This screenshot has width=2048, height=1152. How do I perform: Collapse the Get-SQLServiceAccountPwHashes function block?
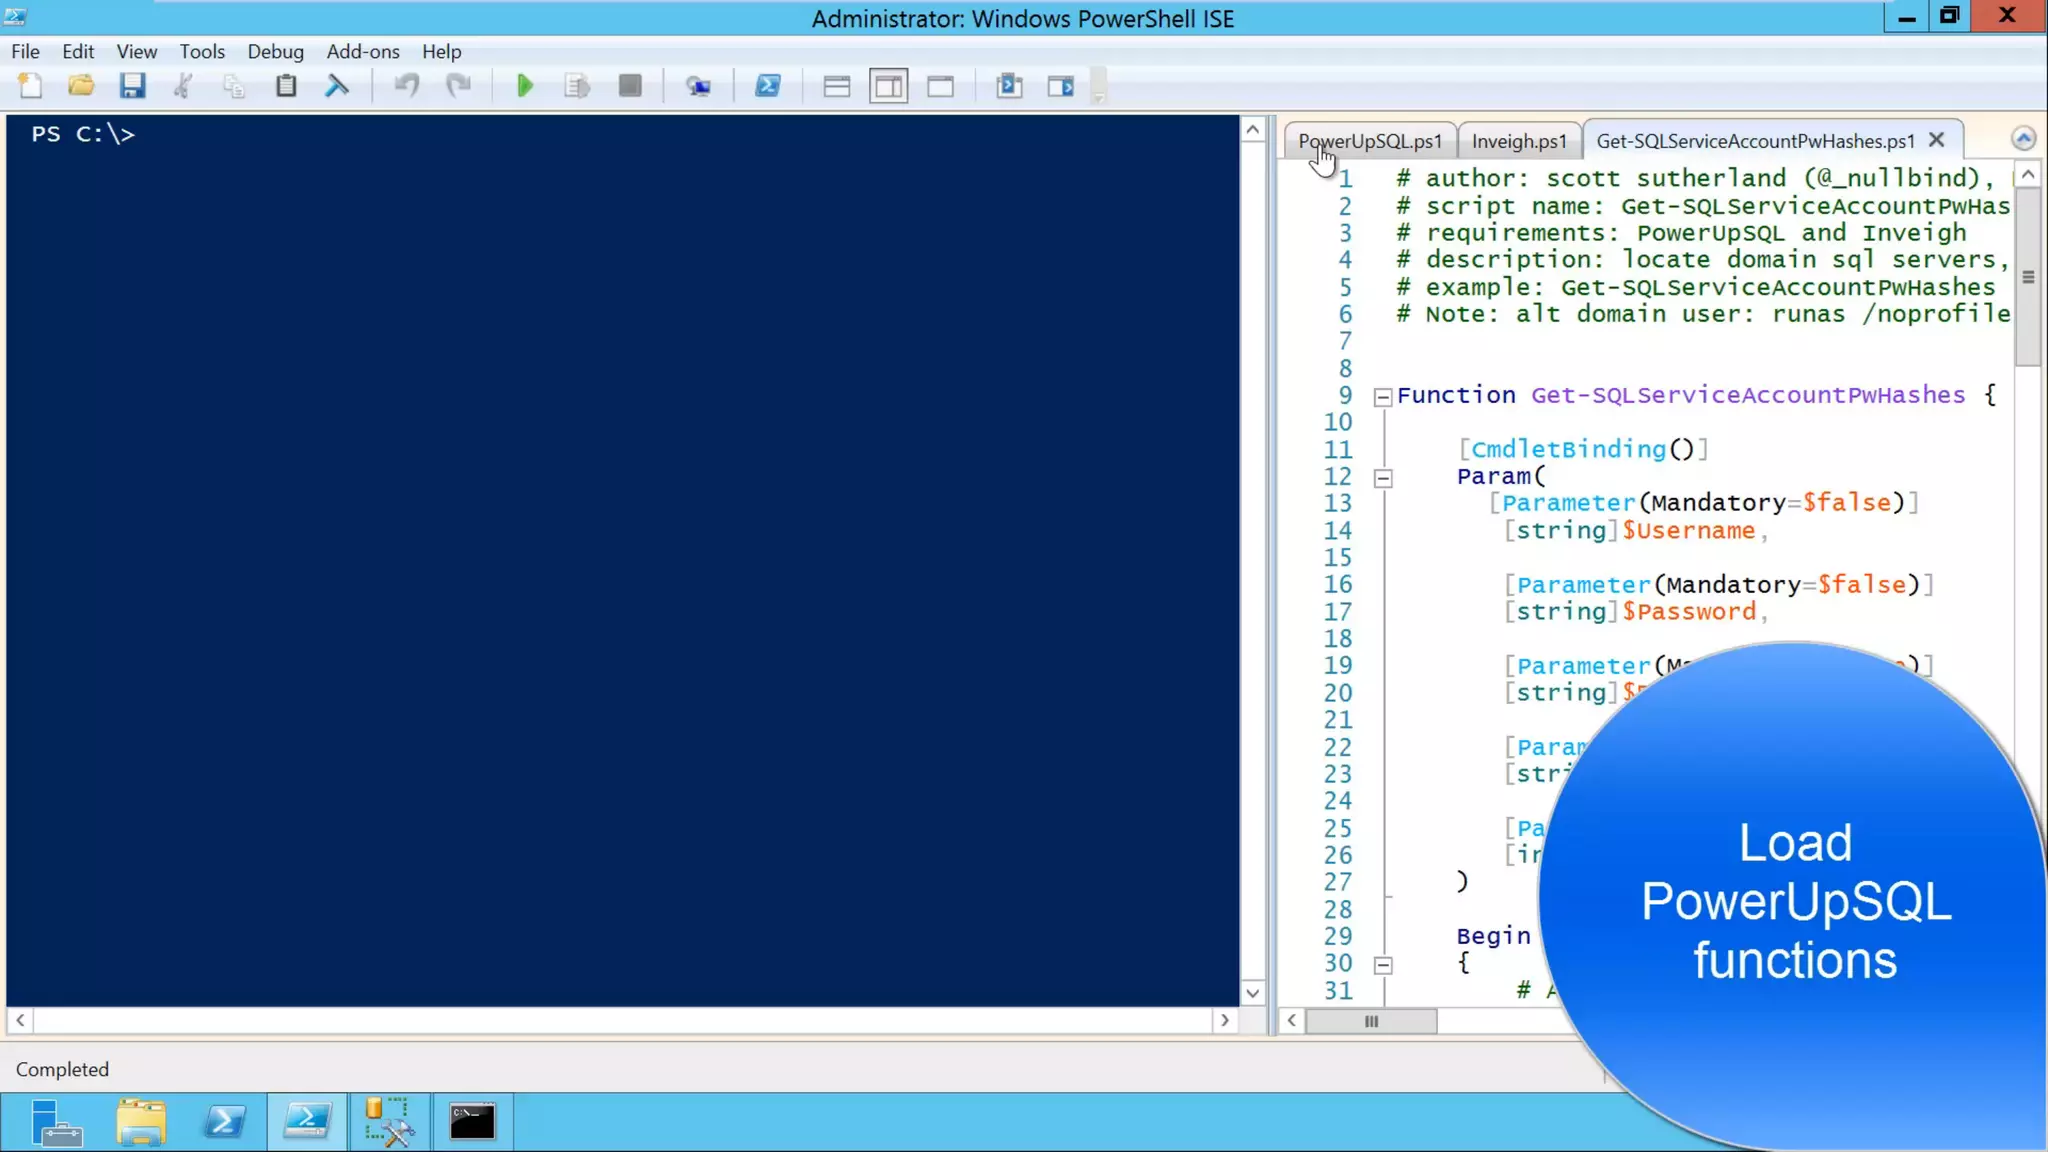(x=1383, y=397)
